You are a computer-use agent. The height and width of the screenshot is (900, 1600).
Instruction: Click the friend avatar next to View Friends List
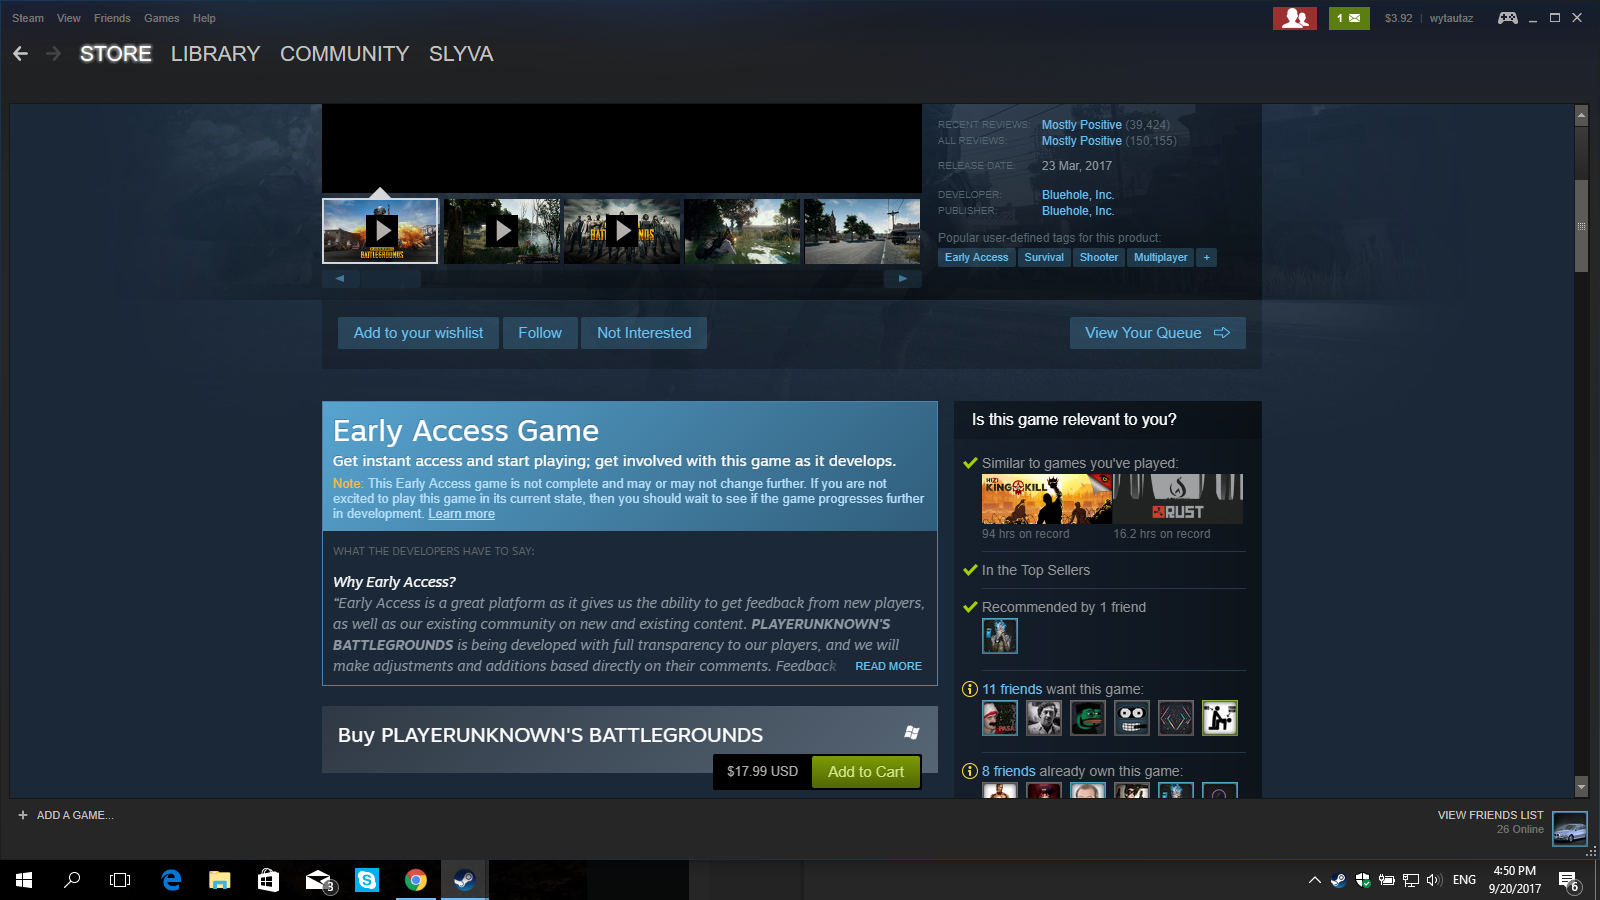[x=1570, y=829]
